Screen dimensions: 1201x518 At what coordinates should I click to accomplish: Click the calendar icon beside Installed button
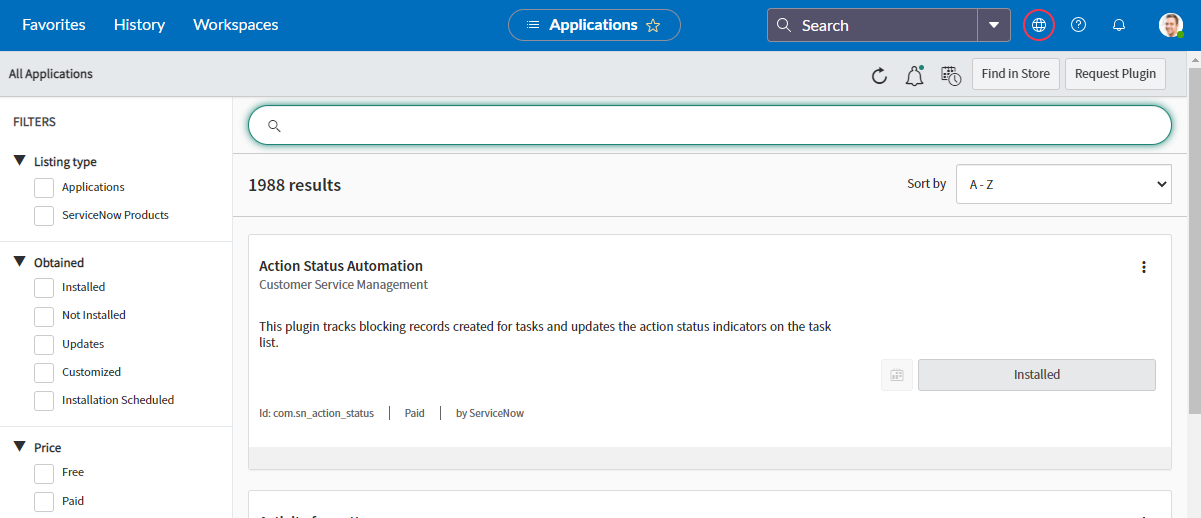pyautogui.click(x=897, y=375)
